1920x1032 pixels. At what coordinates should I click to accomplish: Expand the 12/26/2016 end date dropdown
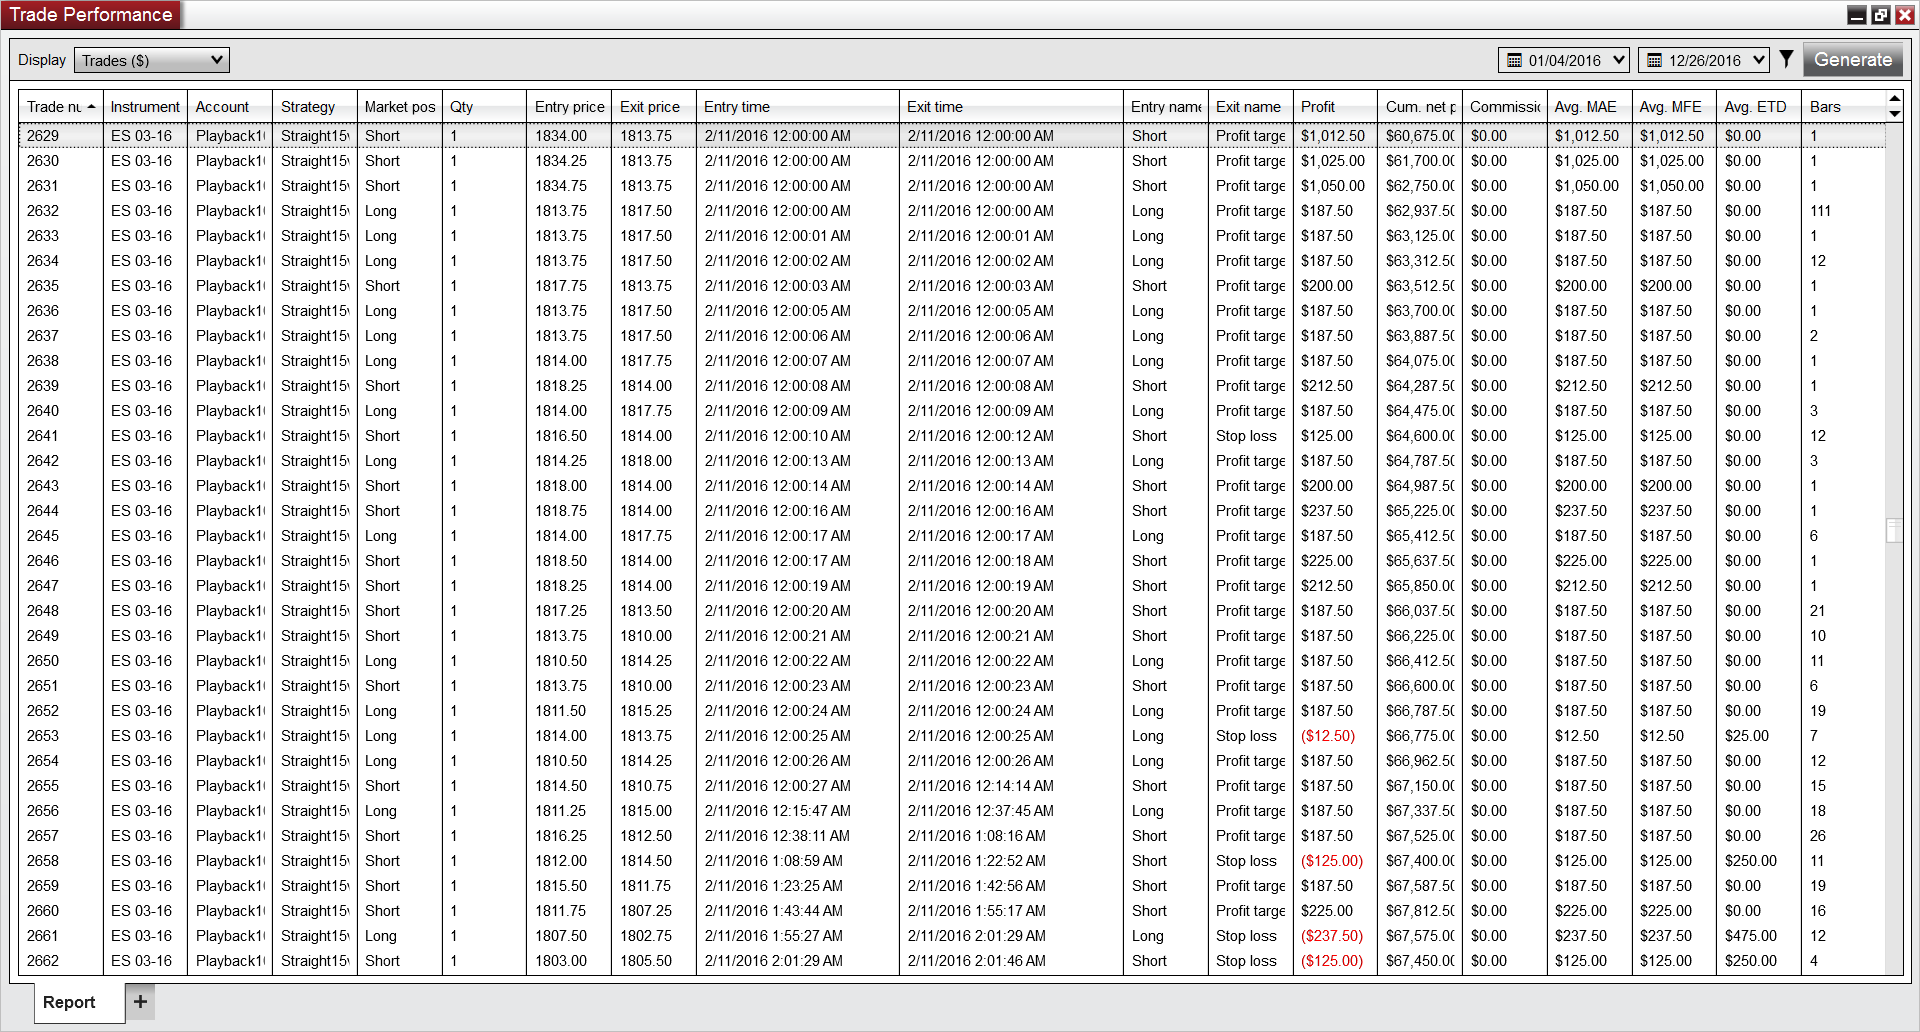1759,60
